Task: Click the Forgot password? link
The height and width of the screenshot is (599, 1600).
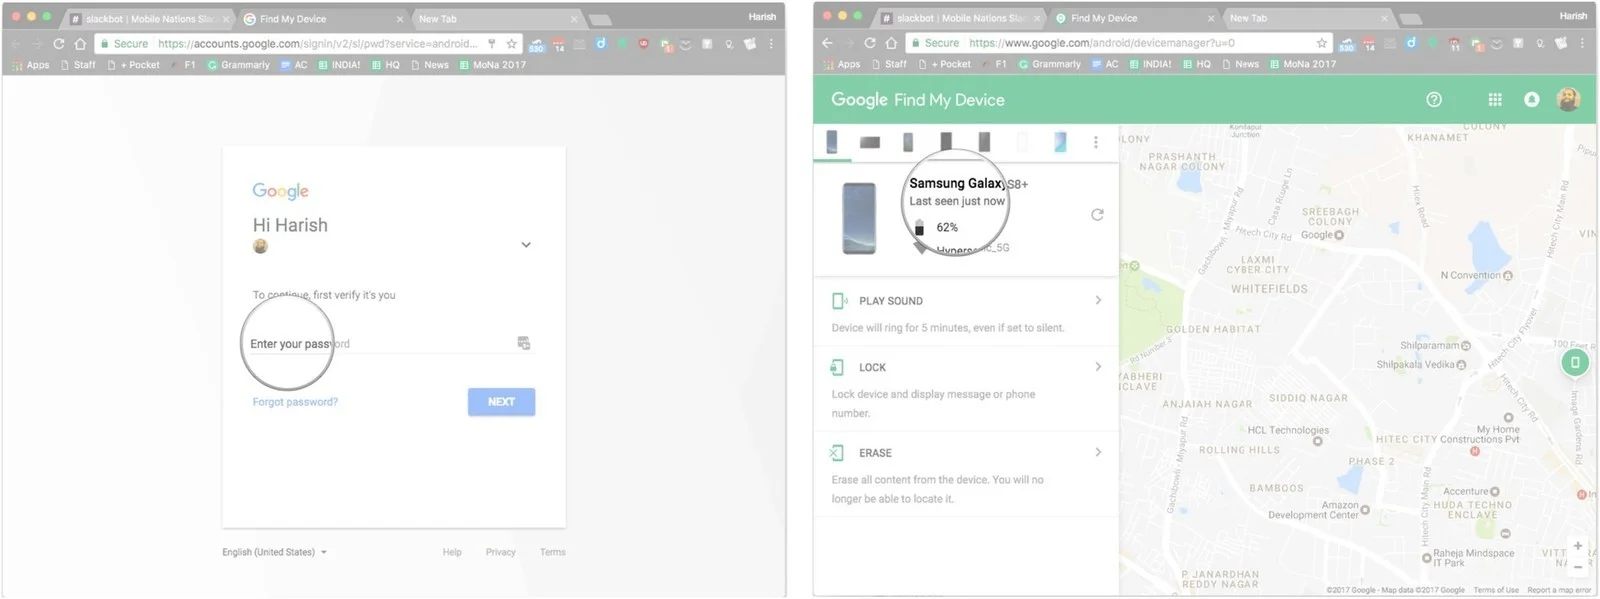Action: point(295,402)
